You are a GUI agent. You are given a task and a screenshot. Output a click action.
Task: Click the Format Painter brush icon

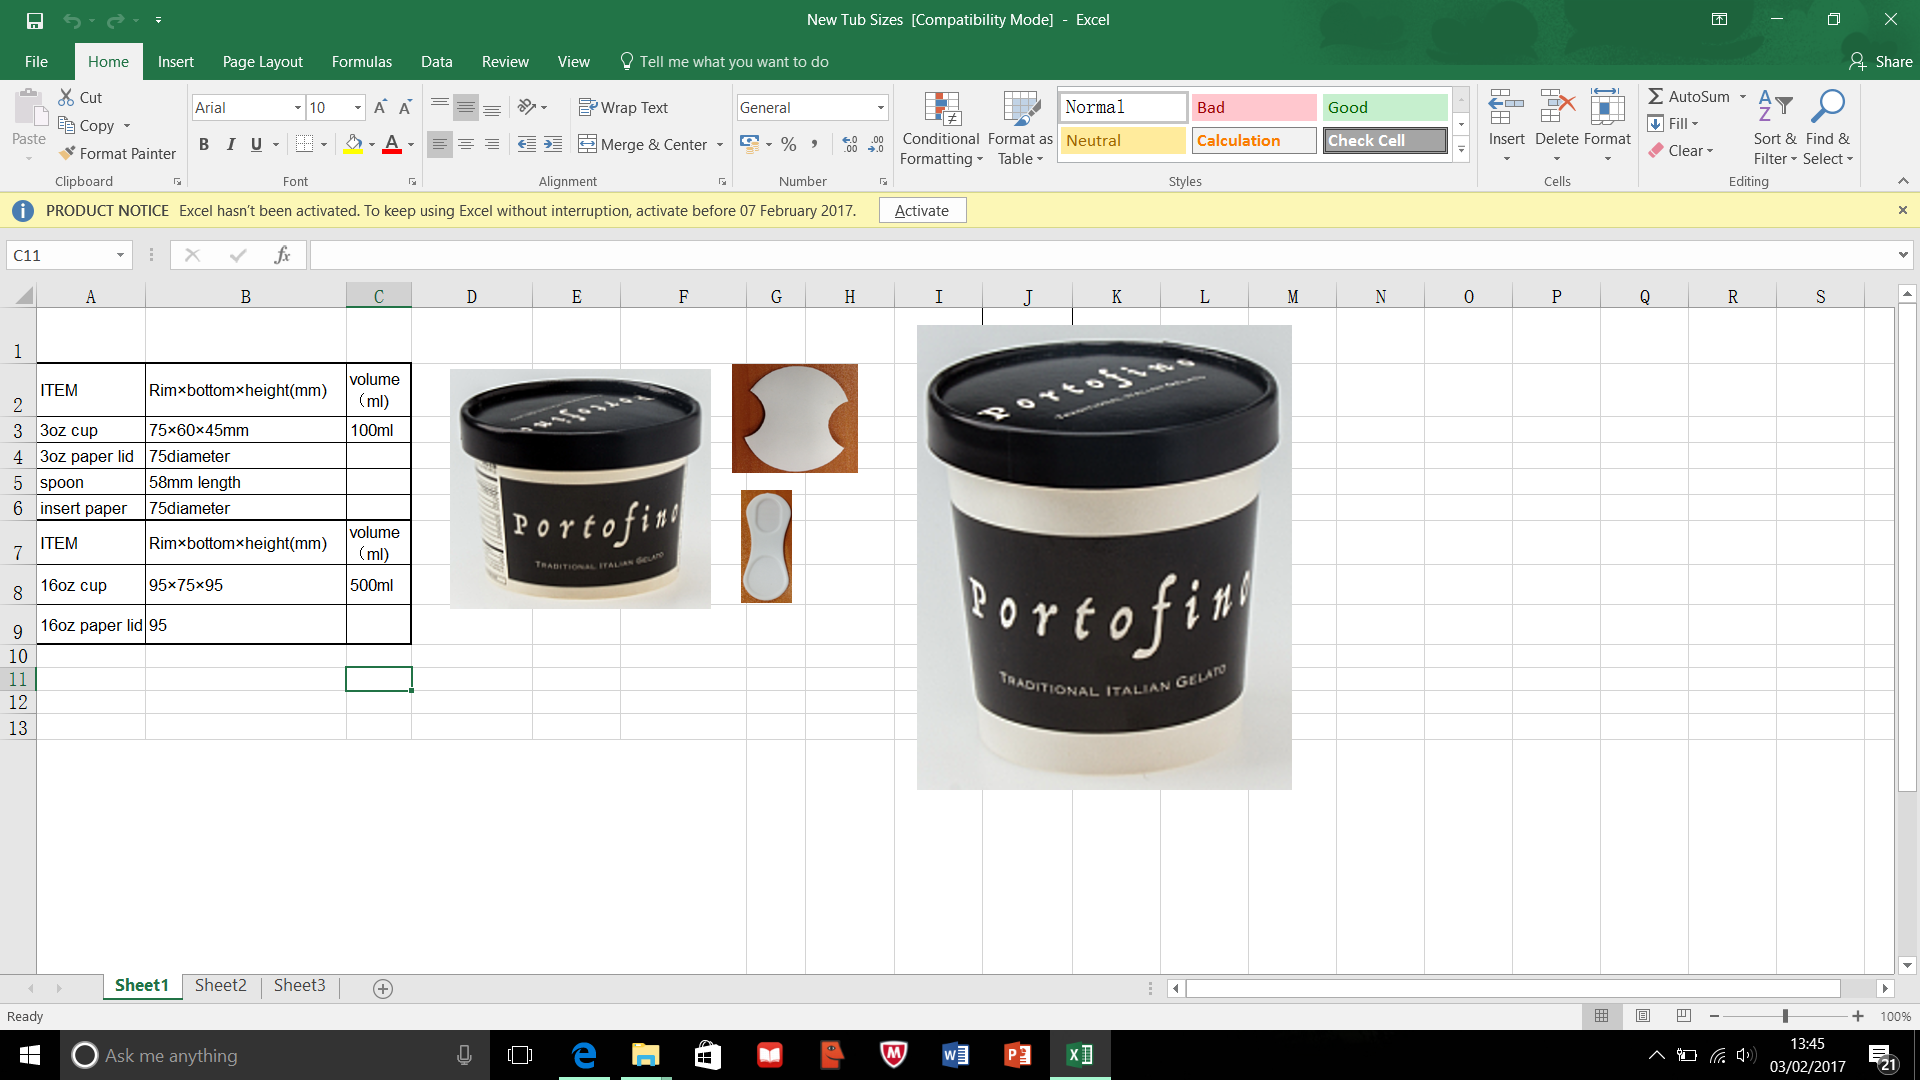pyautogui.click(x=67, y=153)
